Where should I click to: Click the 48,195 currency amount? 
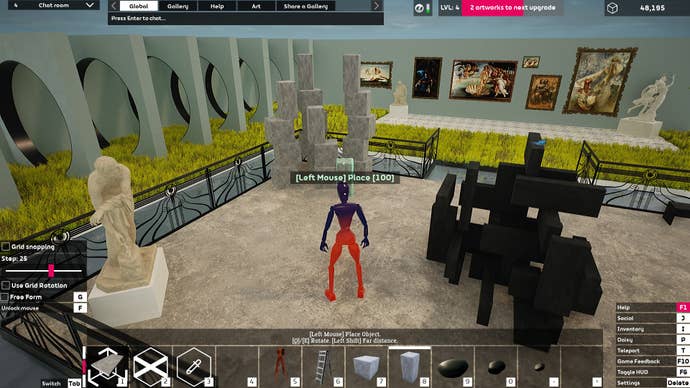[652, 8]
